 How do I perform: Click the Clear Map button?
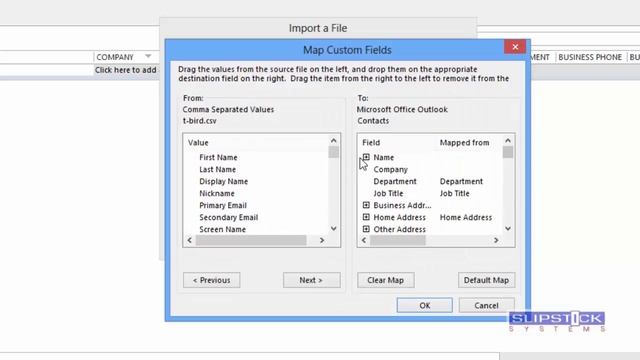pos(386,280)
